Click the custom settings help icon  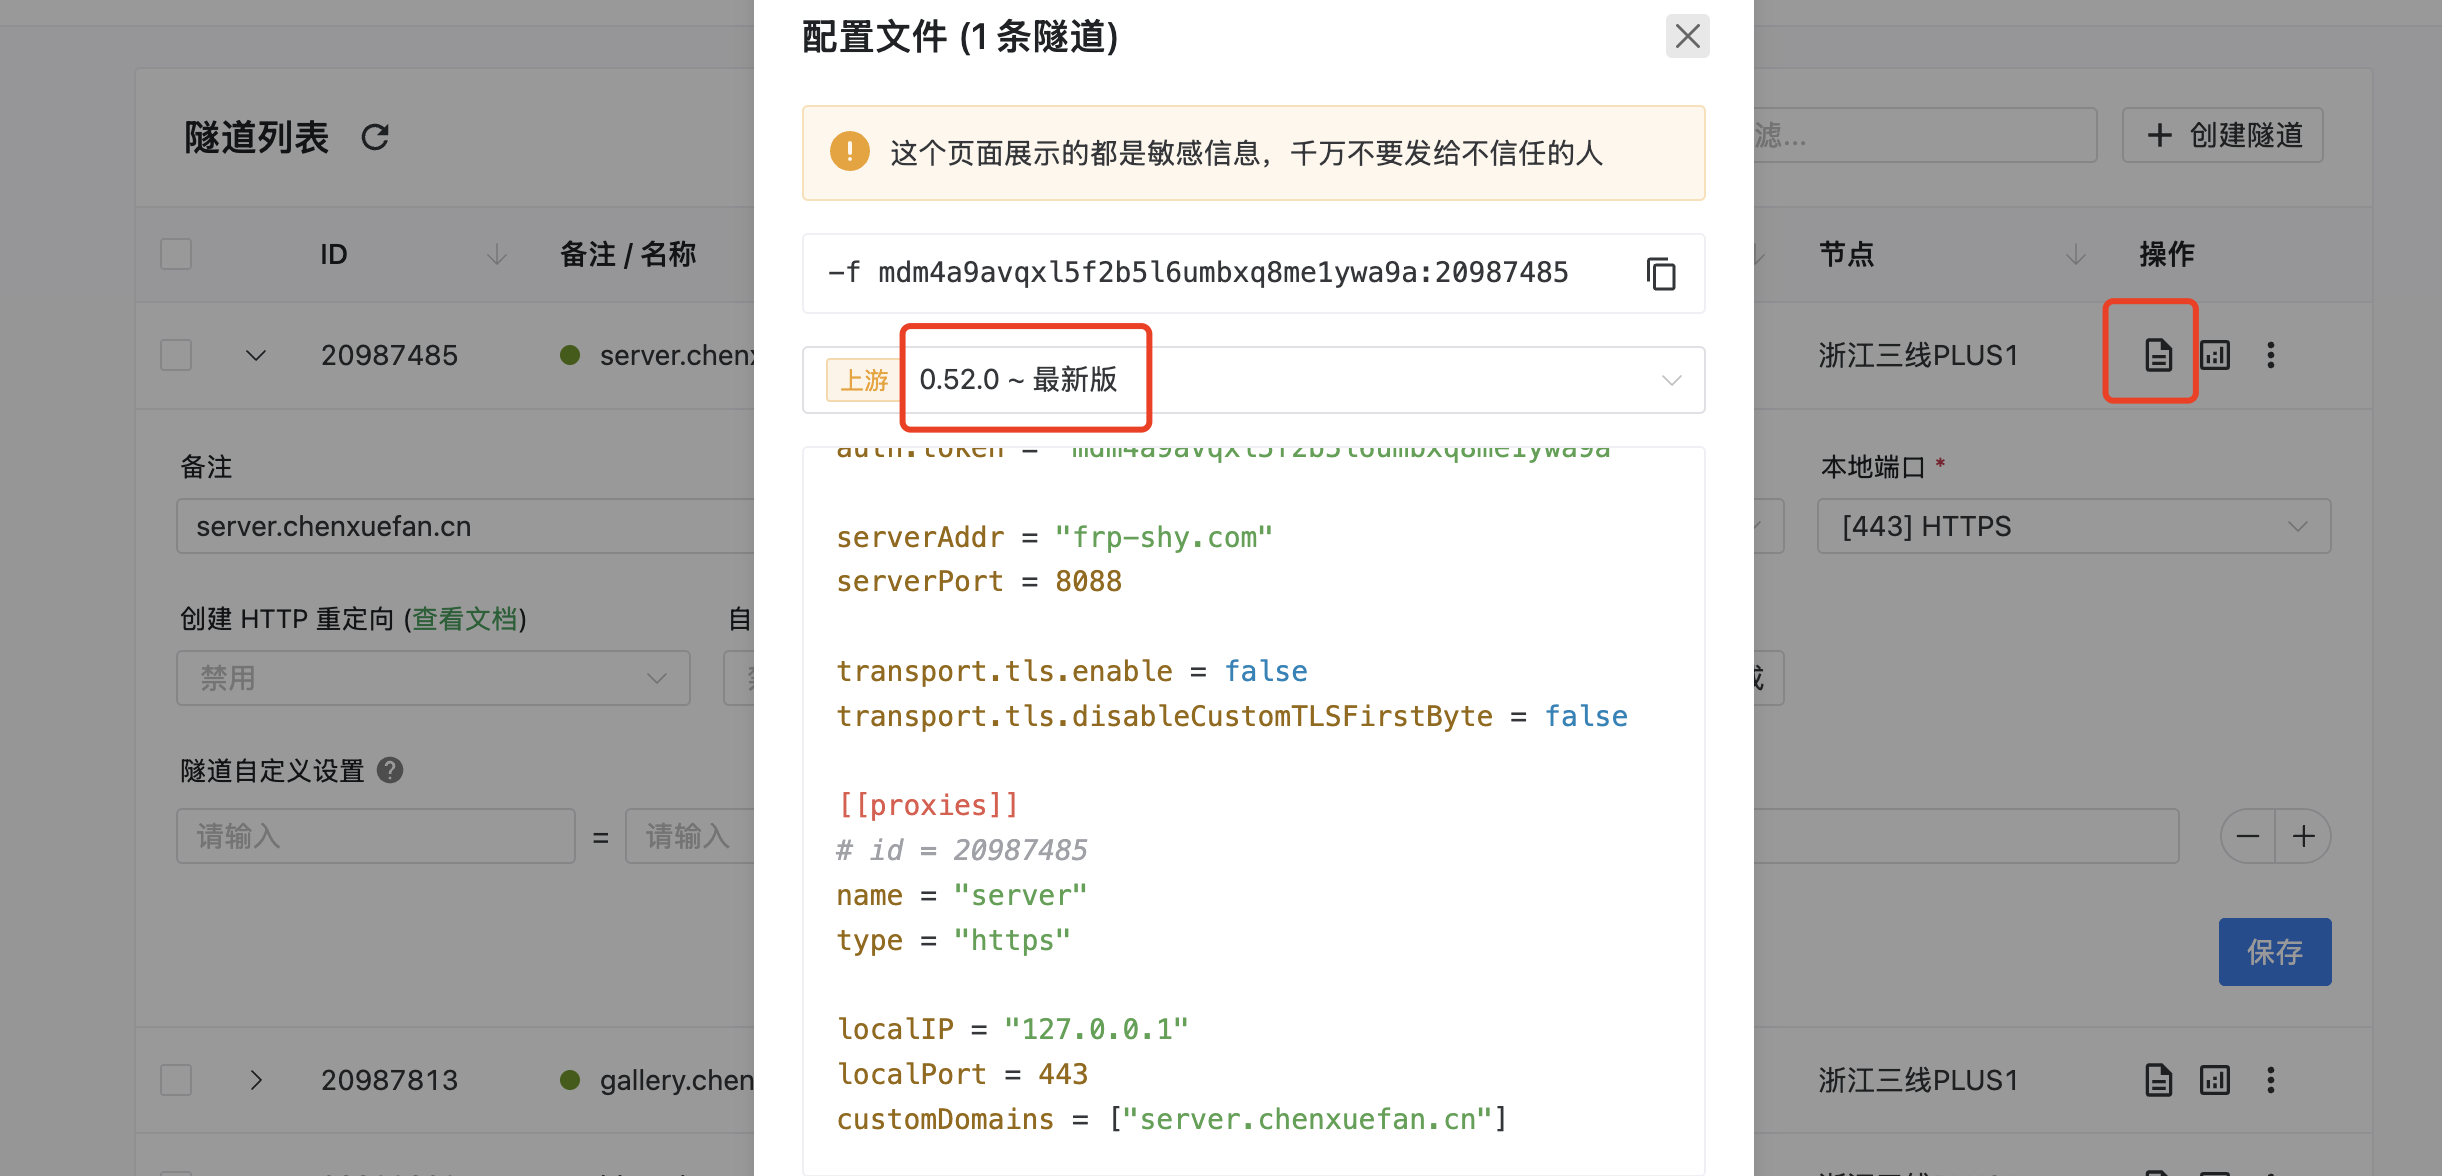(x=390, y=770)
